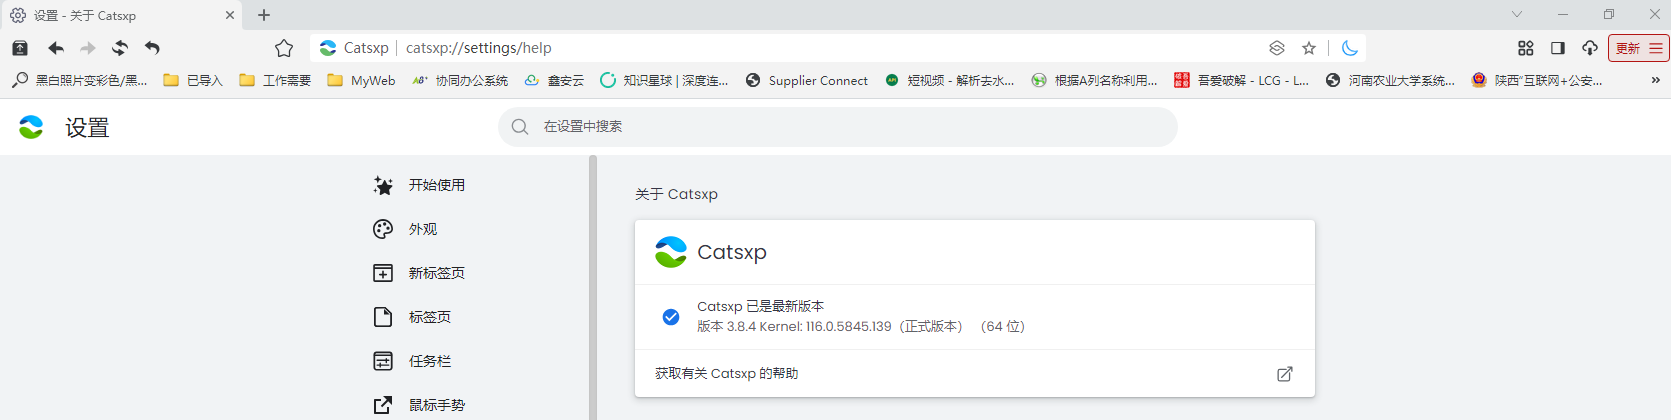Click the 获取有关 Catsxp 的帮助 link
The width and height of the screenshot is (1671, 420).
click(x=975, y=373)
